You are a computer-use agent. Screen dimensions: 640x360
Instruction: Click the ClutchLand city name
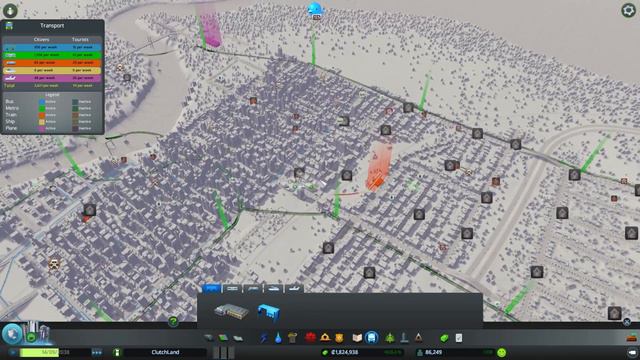point(165,352)
